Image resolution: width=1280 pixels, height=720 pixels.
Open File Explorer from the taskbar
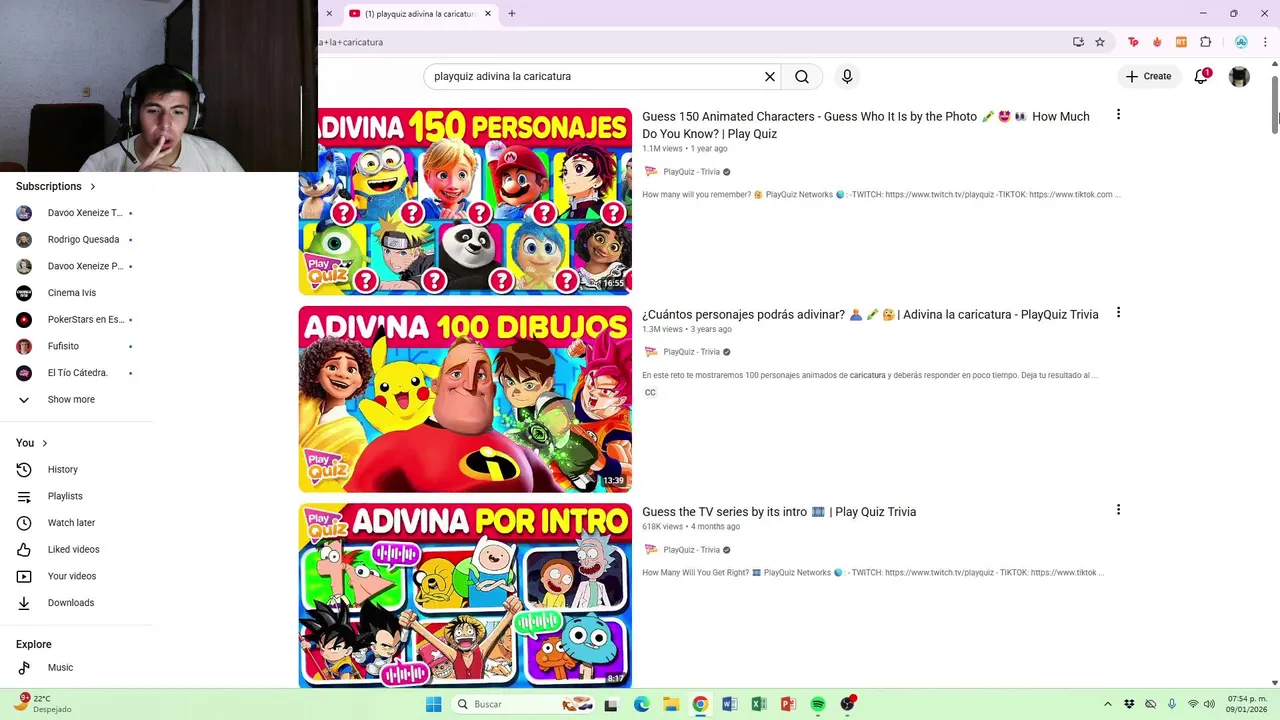pos(671,704)
